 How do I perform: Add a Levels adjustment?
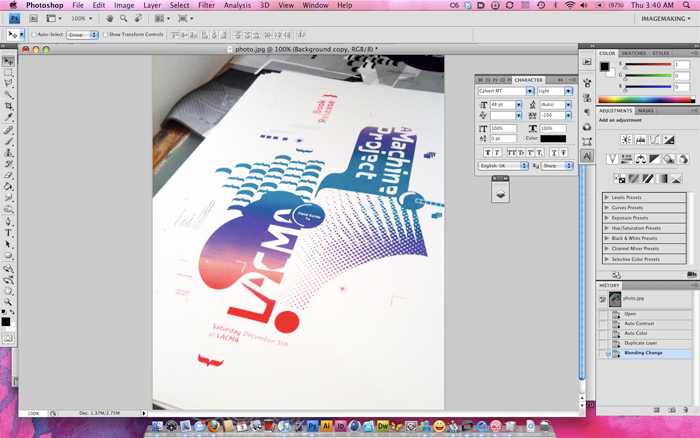640,140
